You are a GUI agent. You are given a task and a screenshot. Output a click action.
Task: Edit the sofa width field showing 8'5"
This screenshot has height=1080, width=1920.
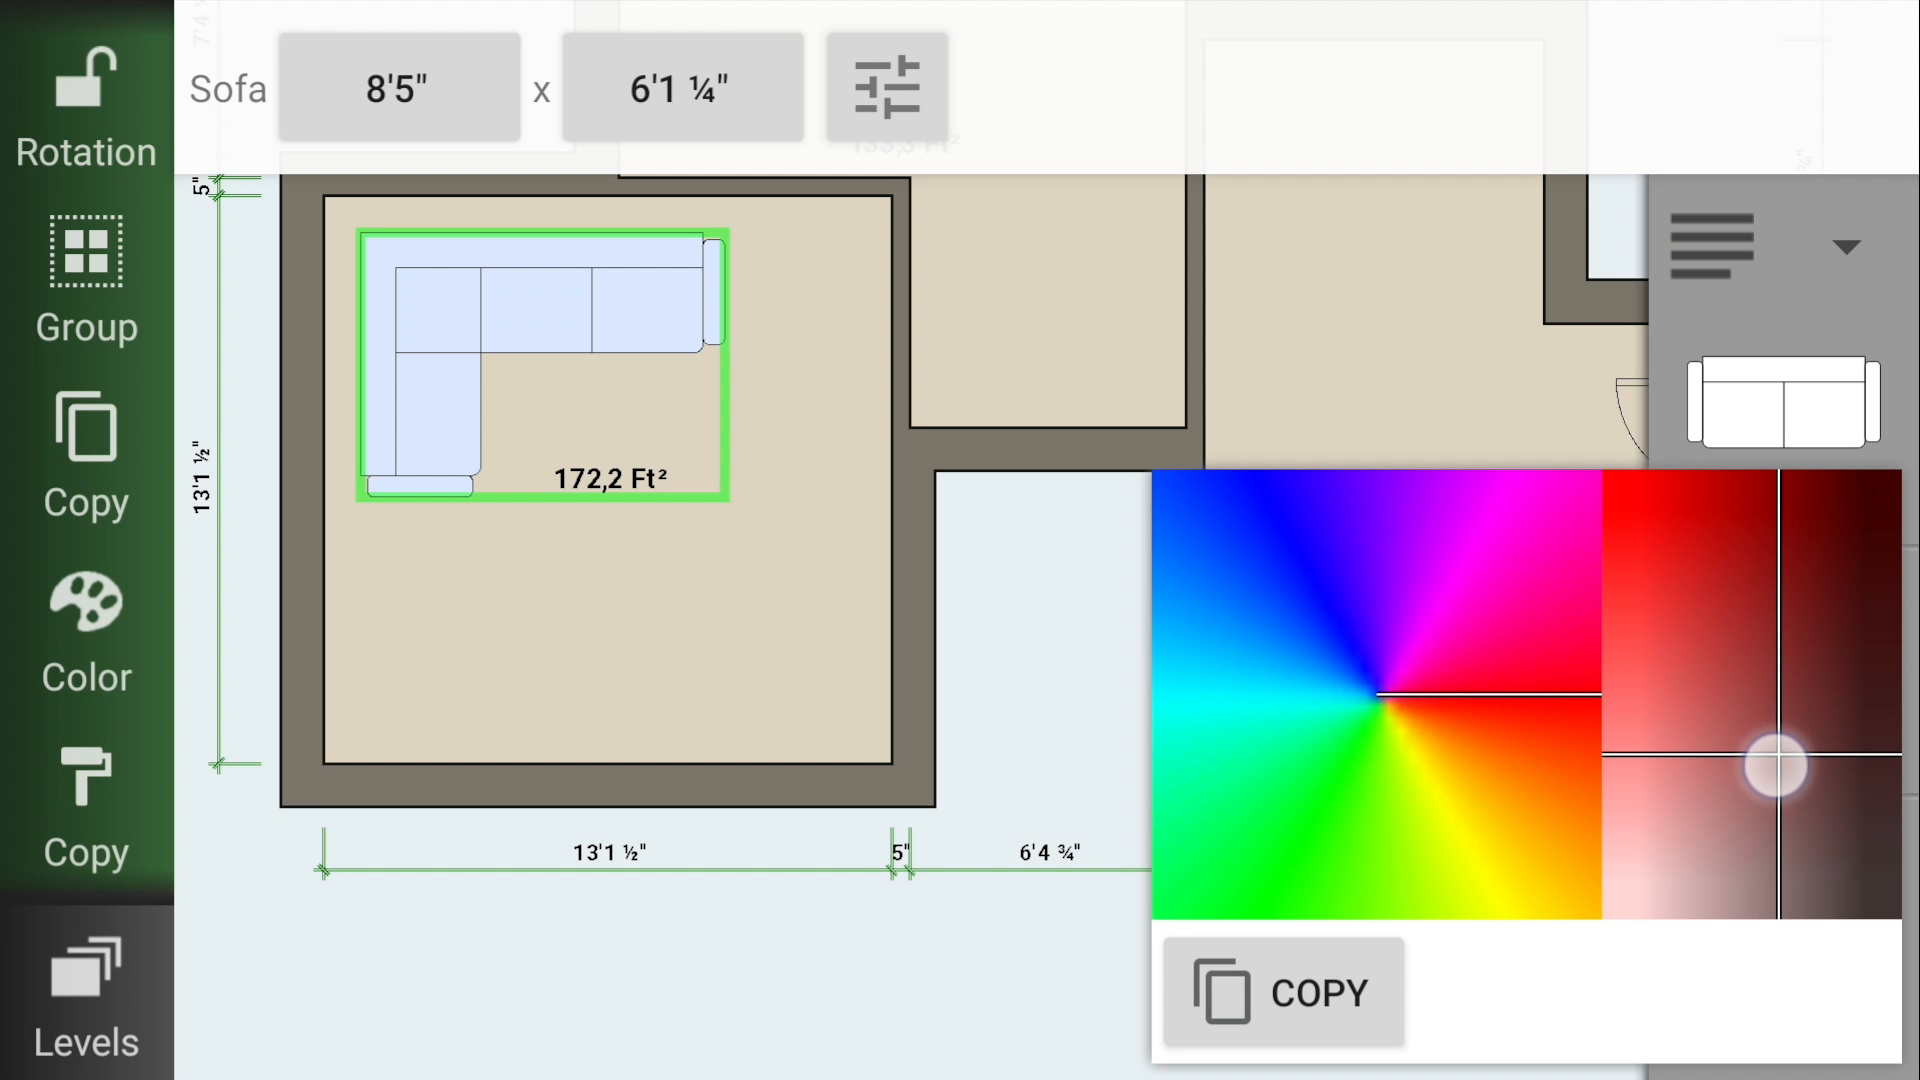398,87
